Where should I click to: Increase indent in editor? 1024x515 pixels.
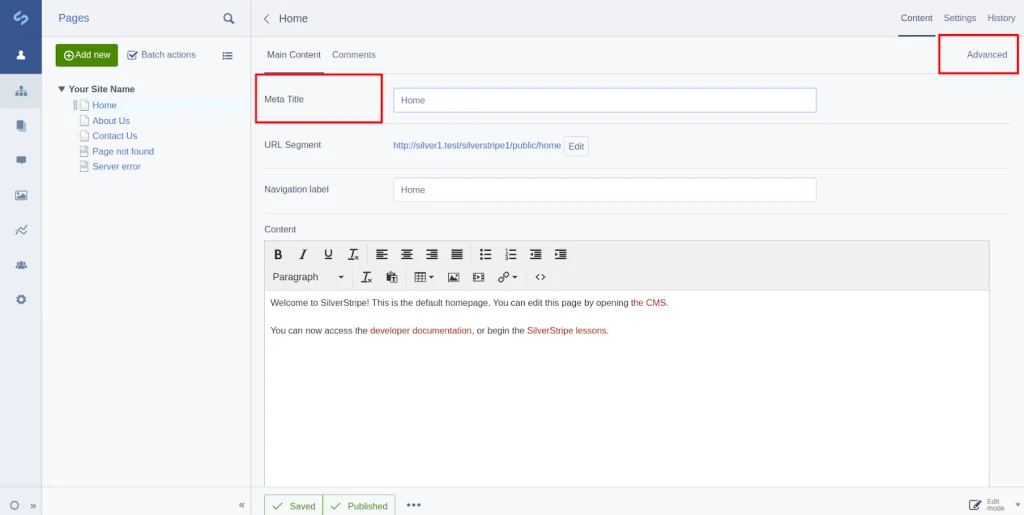pos(560,254)
